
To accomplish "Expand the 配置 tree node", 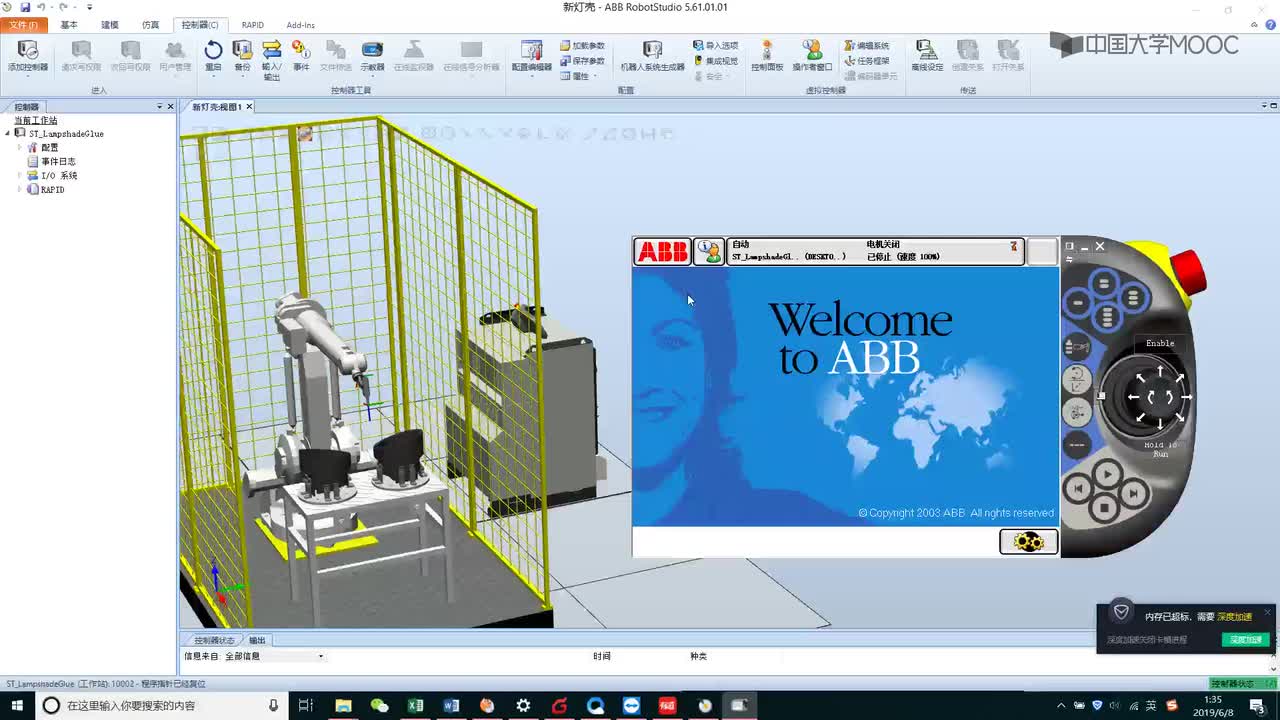I will (x=19, y=147).
